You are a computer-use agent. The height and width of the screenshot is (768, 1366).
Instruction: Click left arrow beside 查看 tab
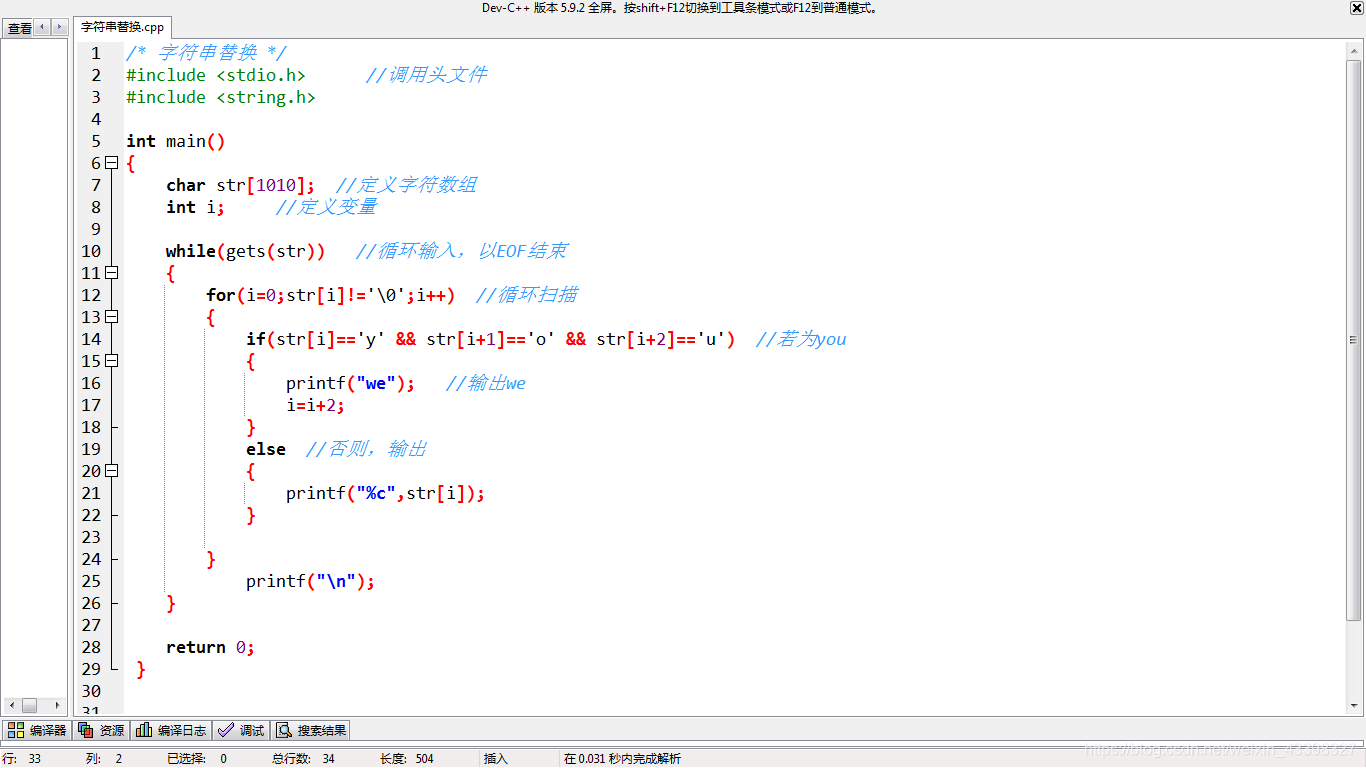point(43,27)
